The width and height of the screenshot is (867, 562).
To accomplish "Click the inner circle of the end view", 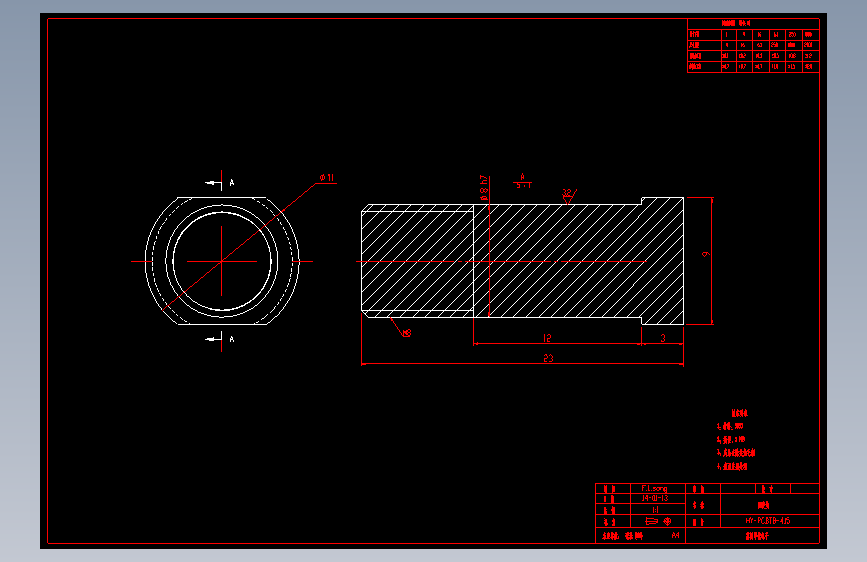I will [222, 261].
